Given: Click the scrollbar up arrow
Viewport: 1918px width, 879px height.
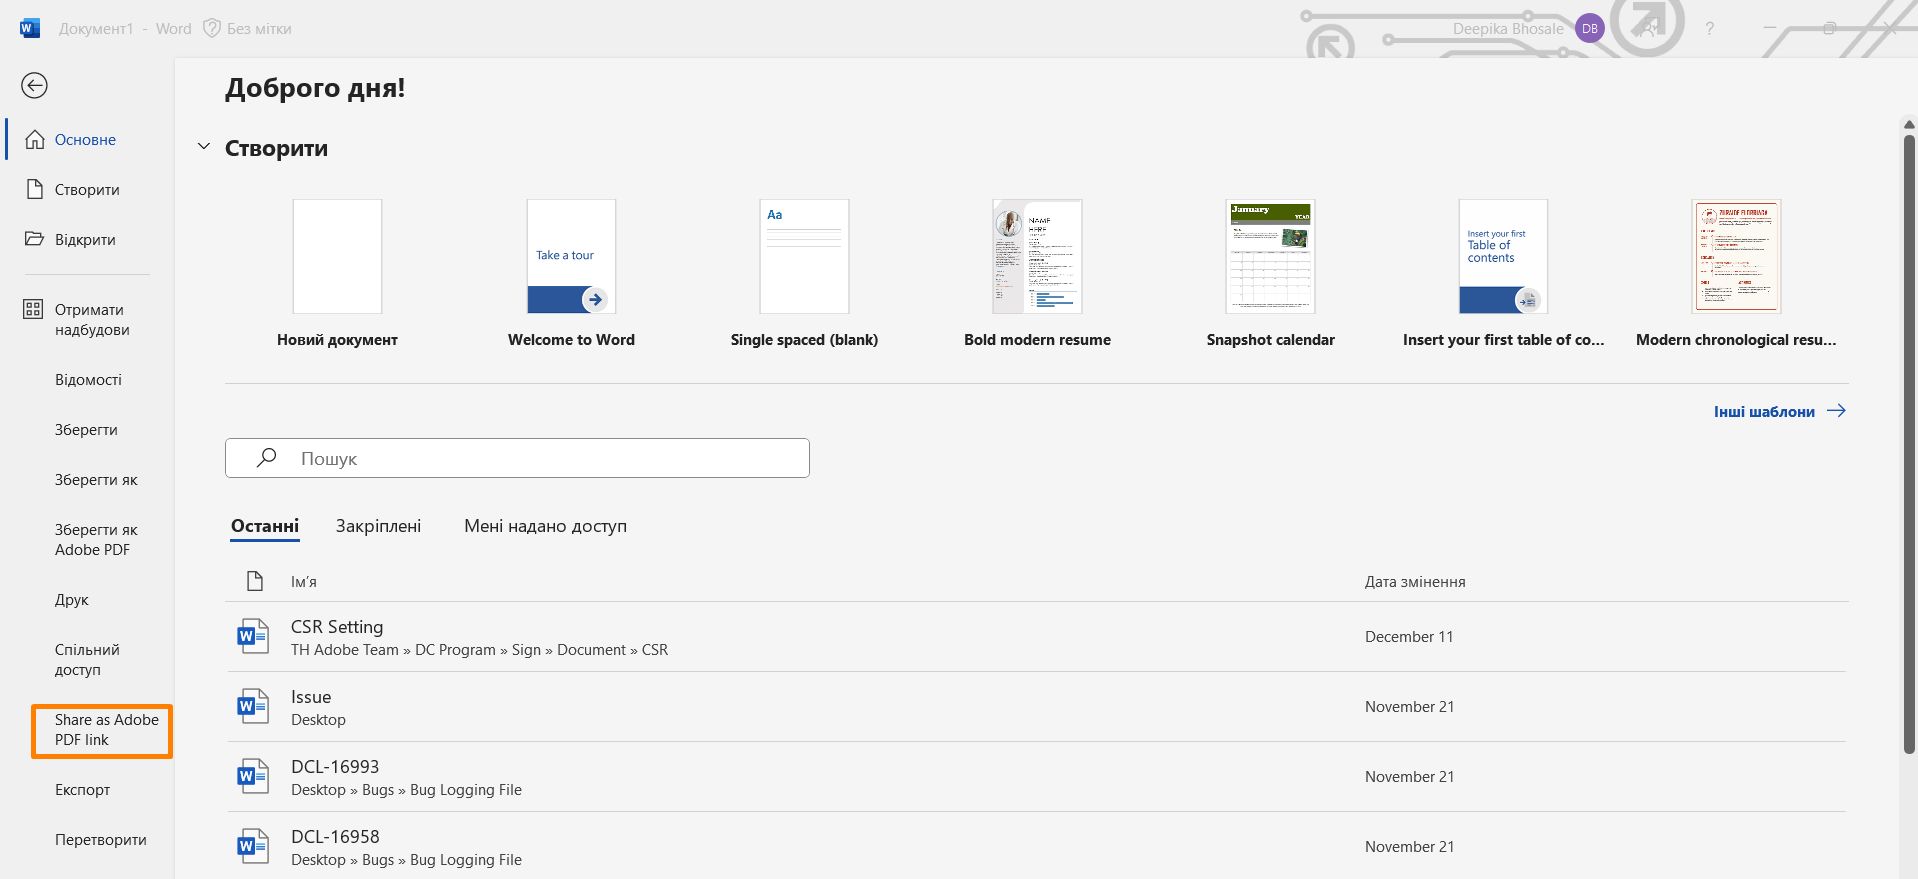Looking at the screenshot, I should (x=1908, y=124).
